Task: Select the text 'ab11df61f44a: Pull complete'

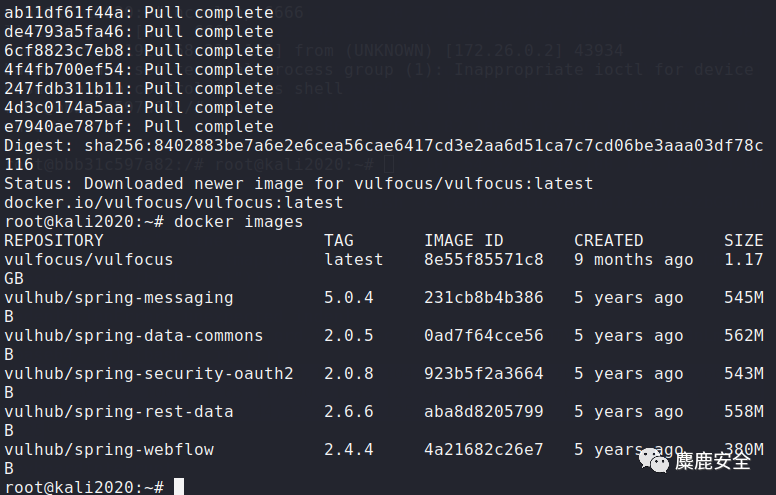Action: point(139,12)
